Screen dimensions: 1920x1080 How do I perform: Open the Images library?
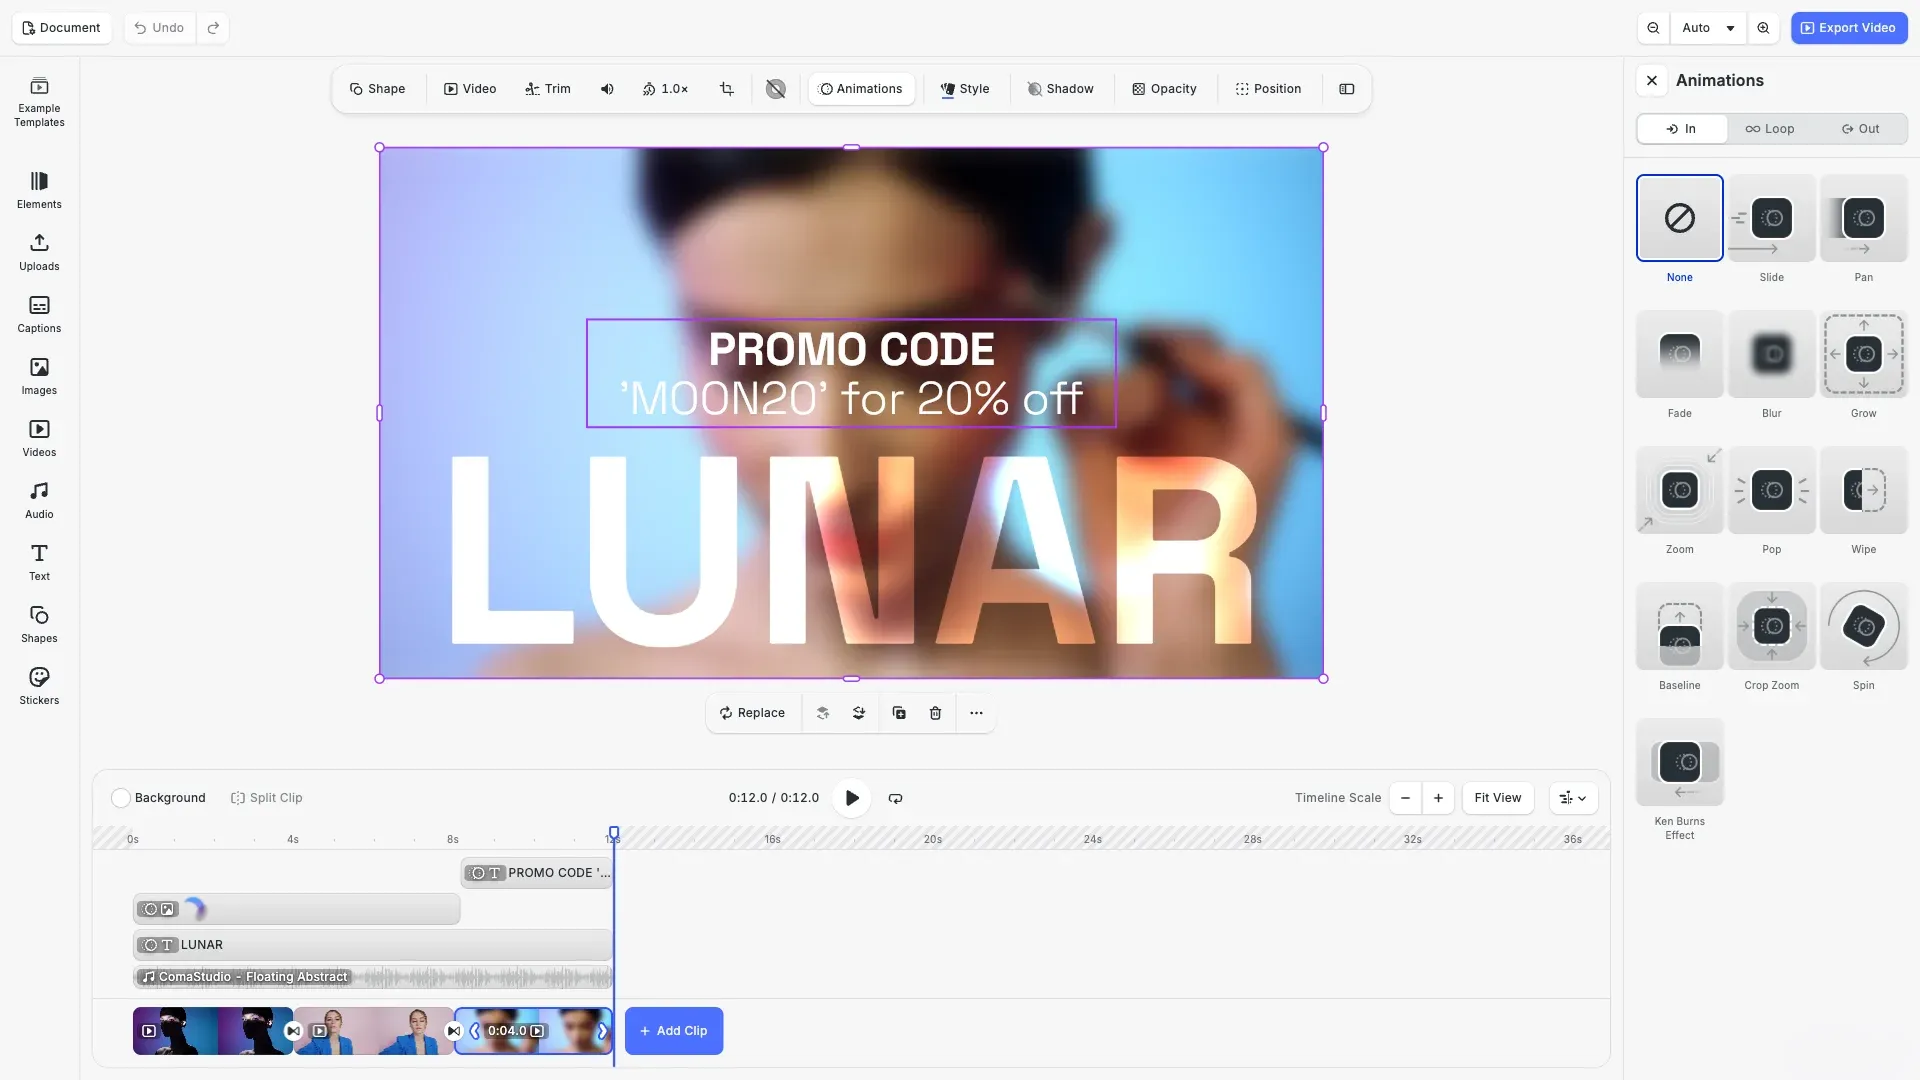click(x=39, y=376)
